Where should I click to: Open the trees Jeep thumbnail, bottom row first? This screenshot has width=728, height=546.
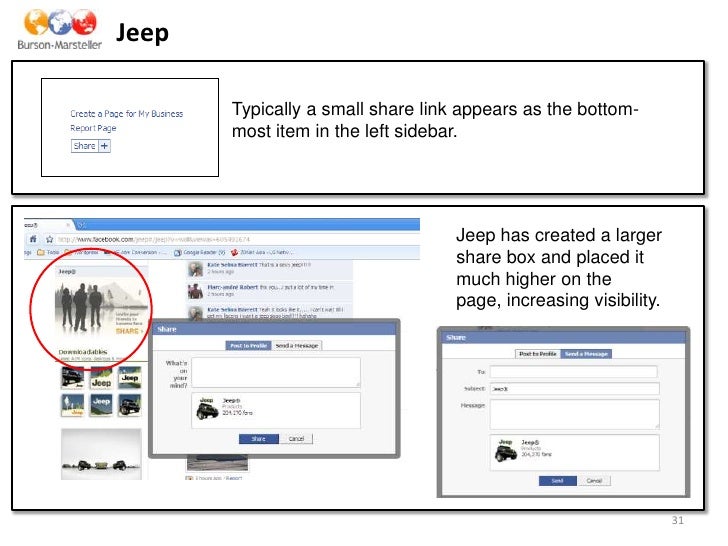coord(73,405)
